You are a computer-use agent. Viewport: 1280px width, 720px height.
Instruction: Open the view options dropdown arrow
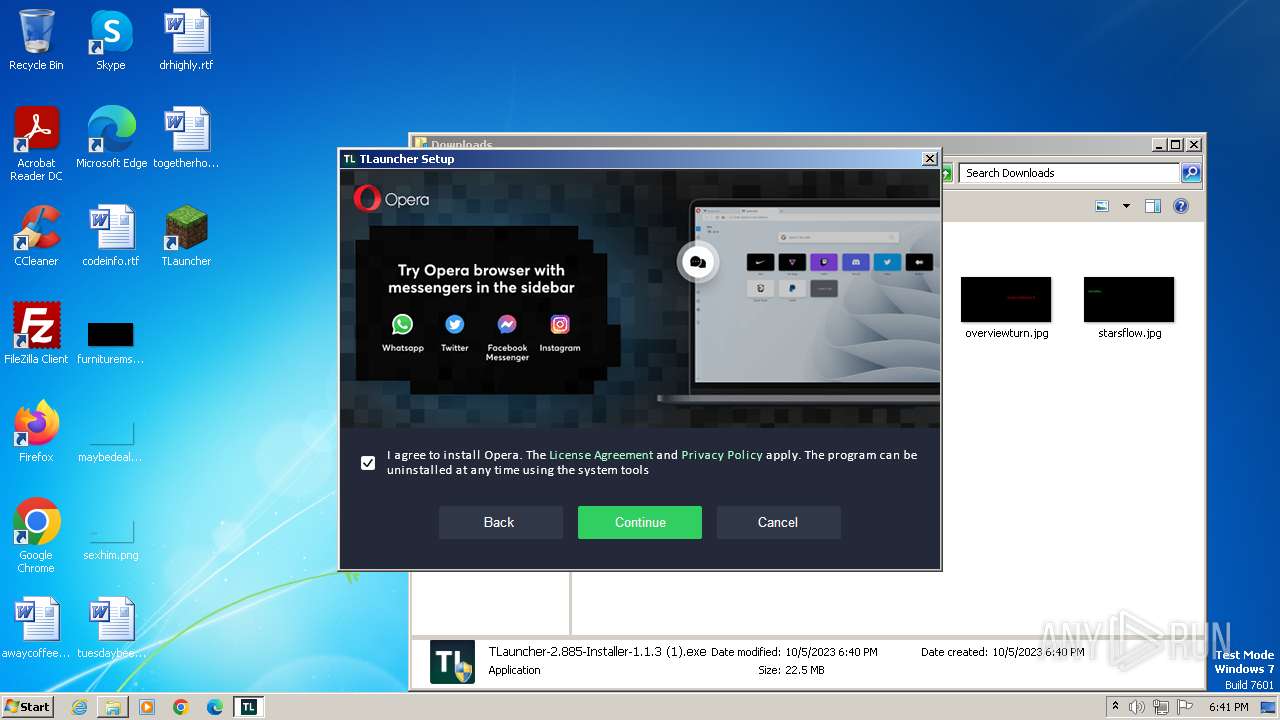[x=1126, y=206]
